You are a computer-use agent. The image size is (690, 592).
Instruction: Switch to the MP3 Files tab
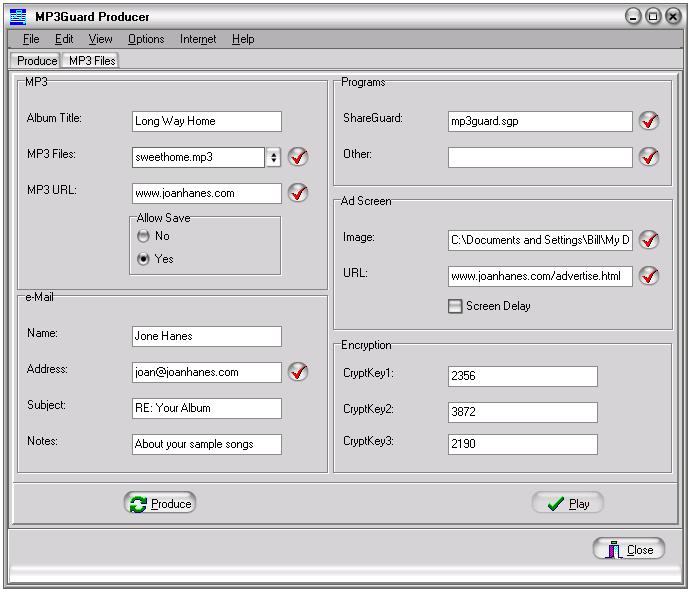point(92,61)
